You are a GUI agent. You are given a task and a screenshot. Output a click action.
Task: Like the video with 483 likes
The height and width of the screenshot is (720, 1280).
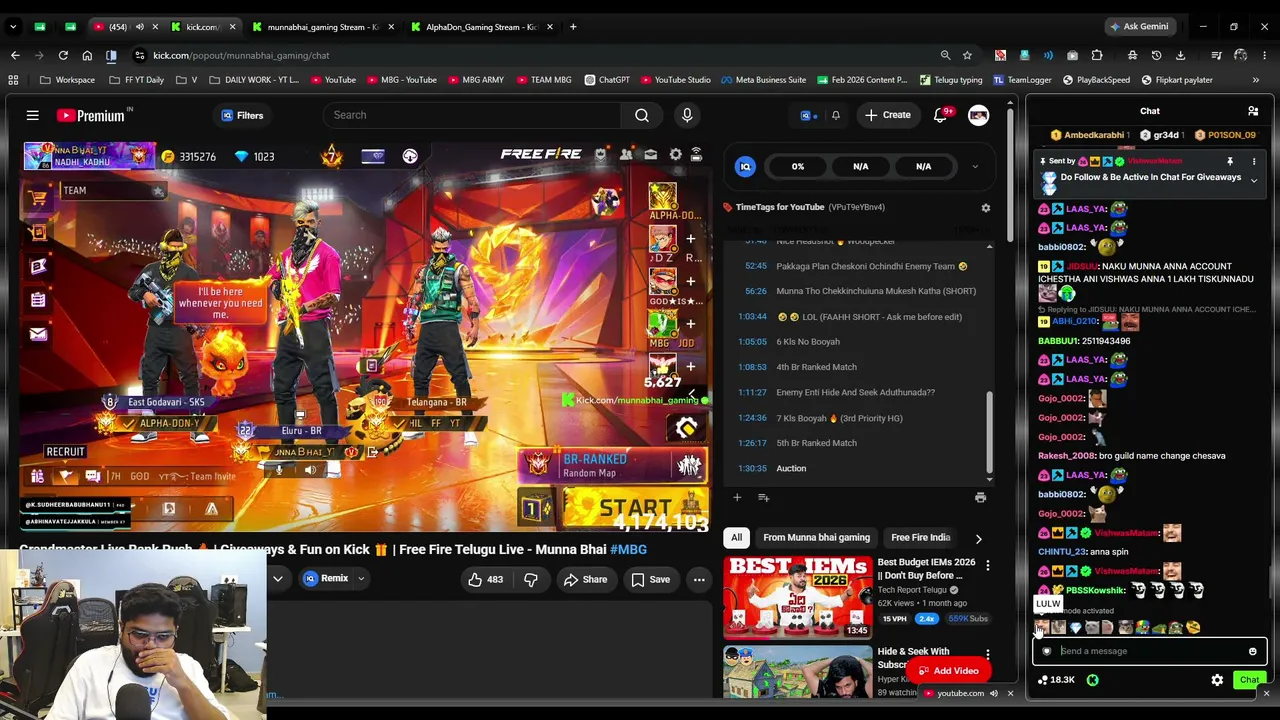click(485, 579)
